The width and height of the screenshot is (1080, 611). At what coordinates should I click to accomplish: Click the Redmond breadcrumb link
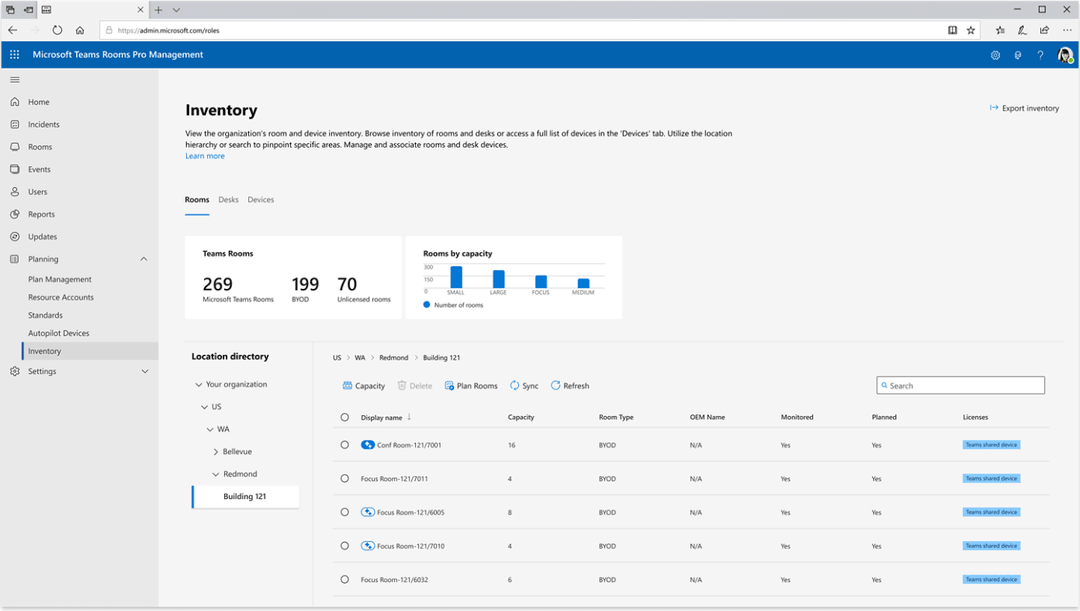tap(393, 358)
